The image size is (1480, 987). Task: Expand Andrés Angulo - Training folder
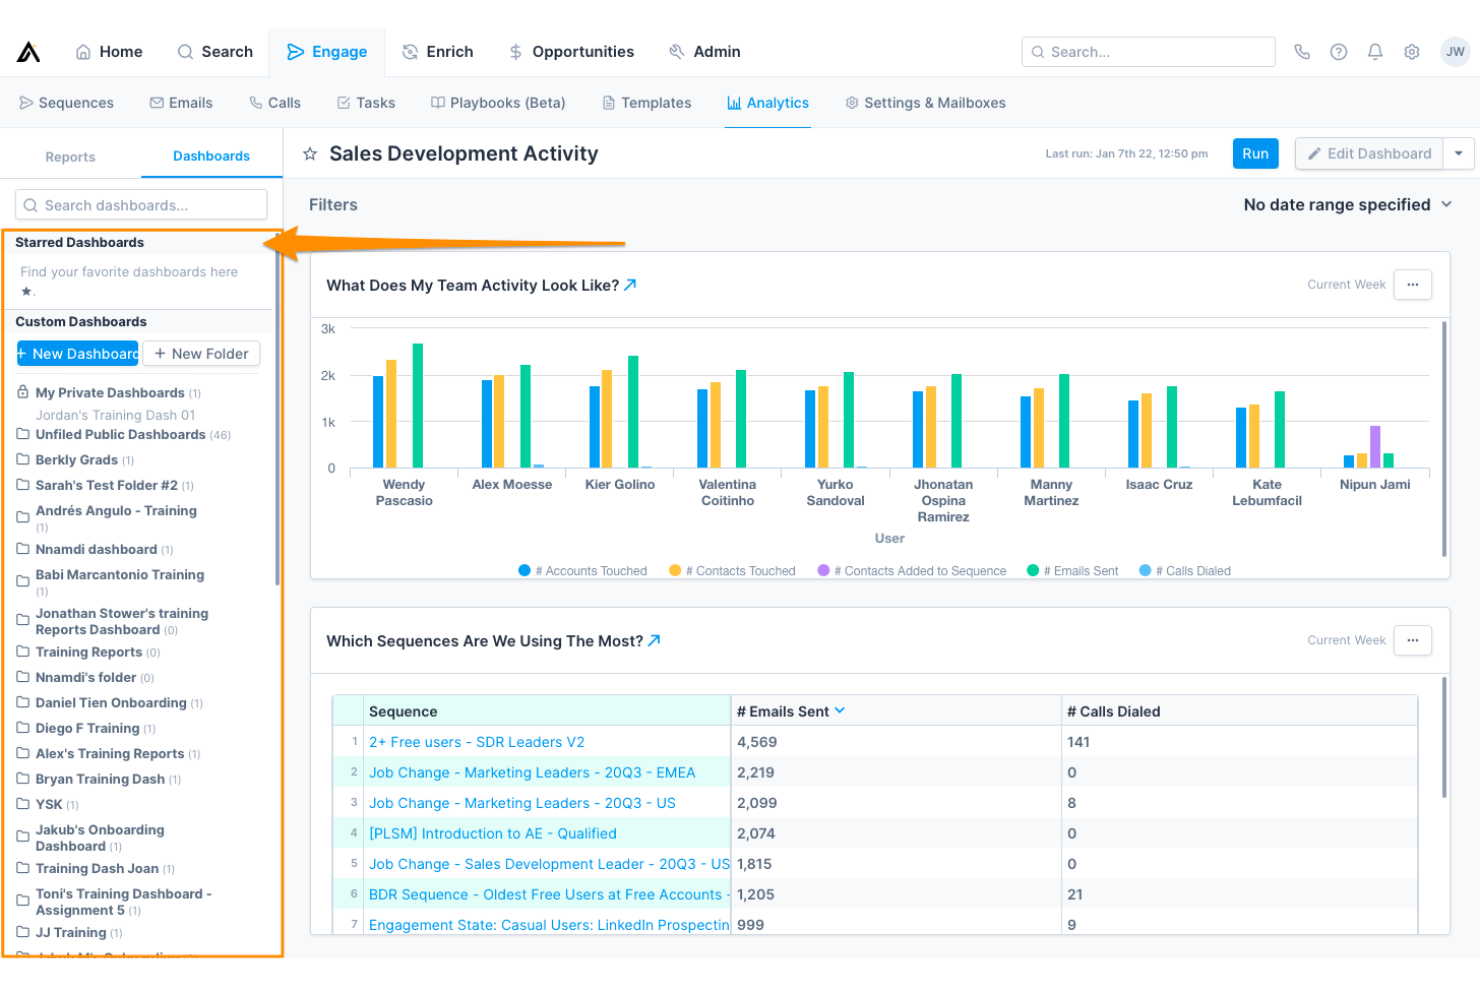(x=106, y=518)
